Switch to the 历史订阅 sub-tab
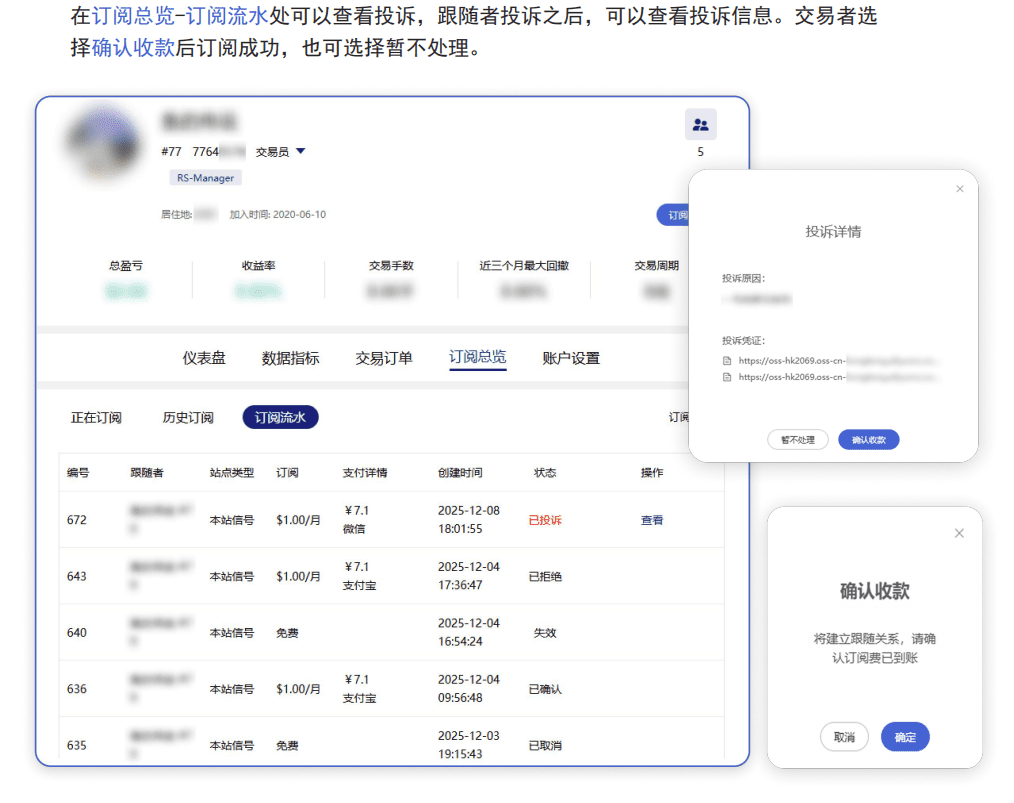Viewport: 1014px width, 803px height. [188, 418]
